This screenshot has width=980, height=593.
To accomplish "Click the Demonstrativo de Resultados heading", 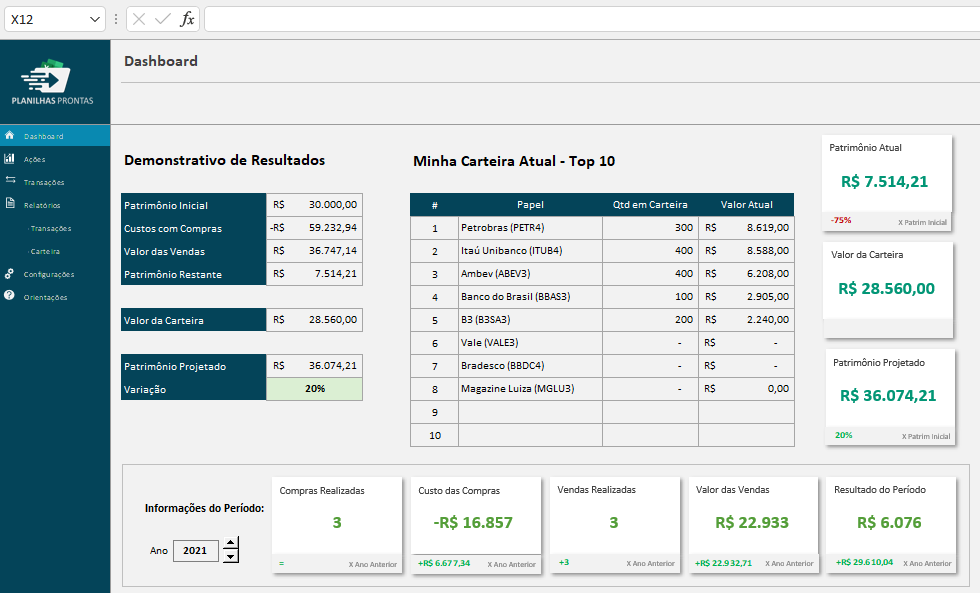I will 224,161.
